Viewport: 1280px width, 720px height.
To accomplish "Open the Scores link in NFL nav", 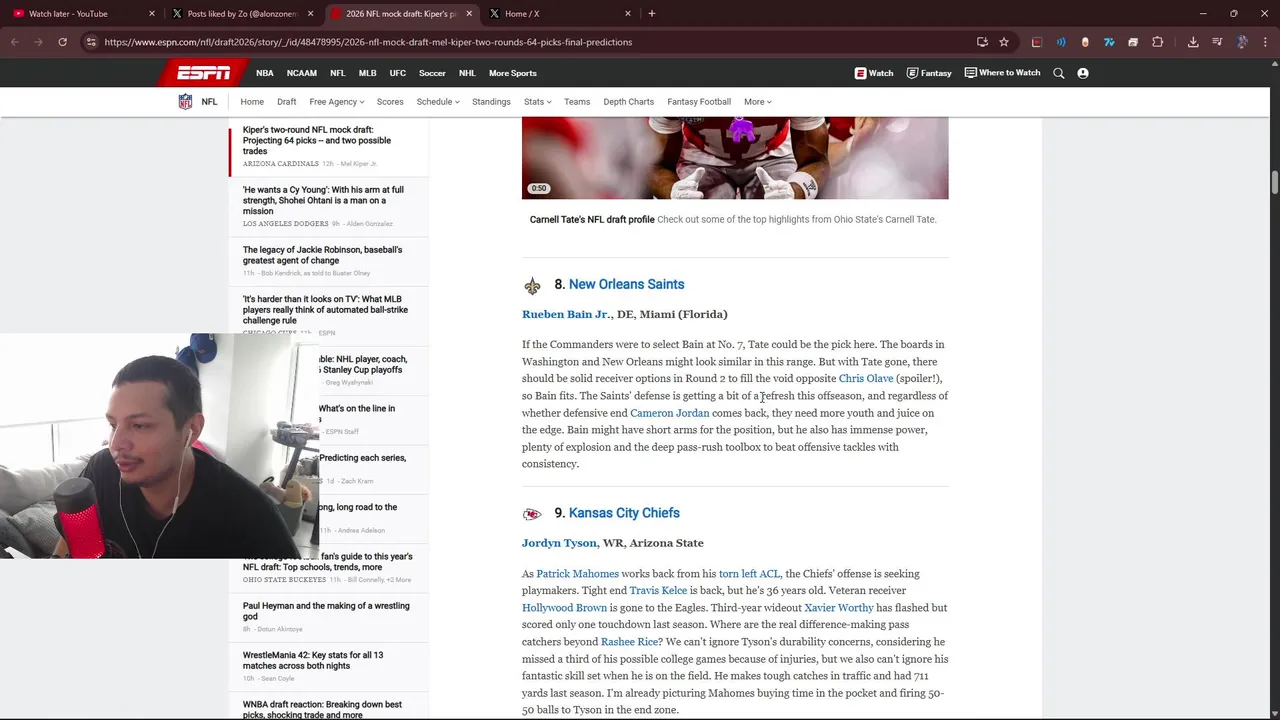I will [x=390, y=102].
